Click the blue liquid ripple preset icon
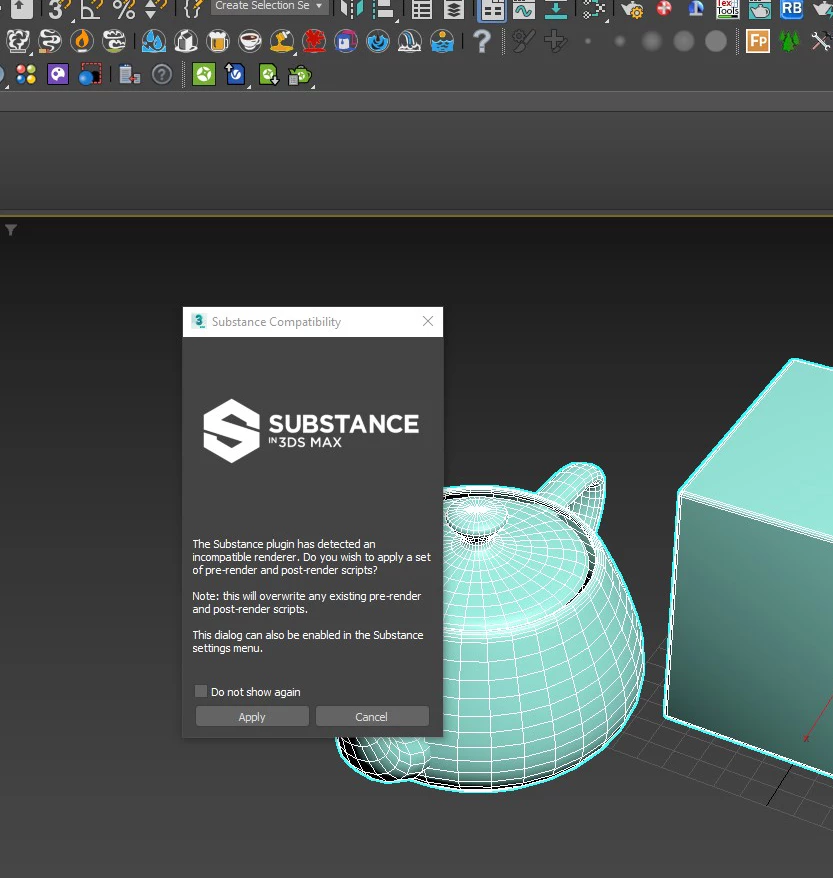Image resolution: width=833 pixels, height=878 pixels. tap(378, 41)
